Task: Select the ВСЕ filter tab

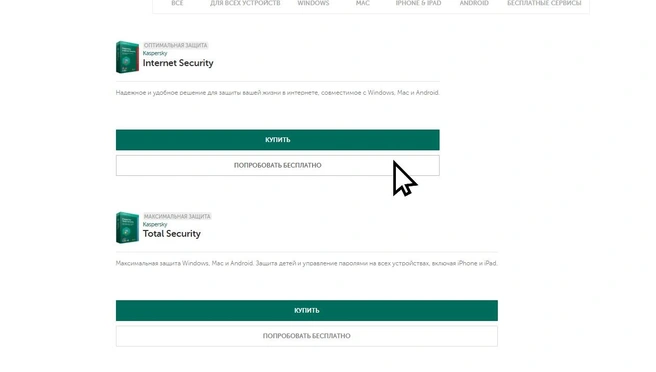Action: pos(177,3)
